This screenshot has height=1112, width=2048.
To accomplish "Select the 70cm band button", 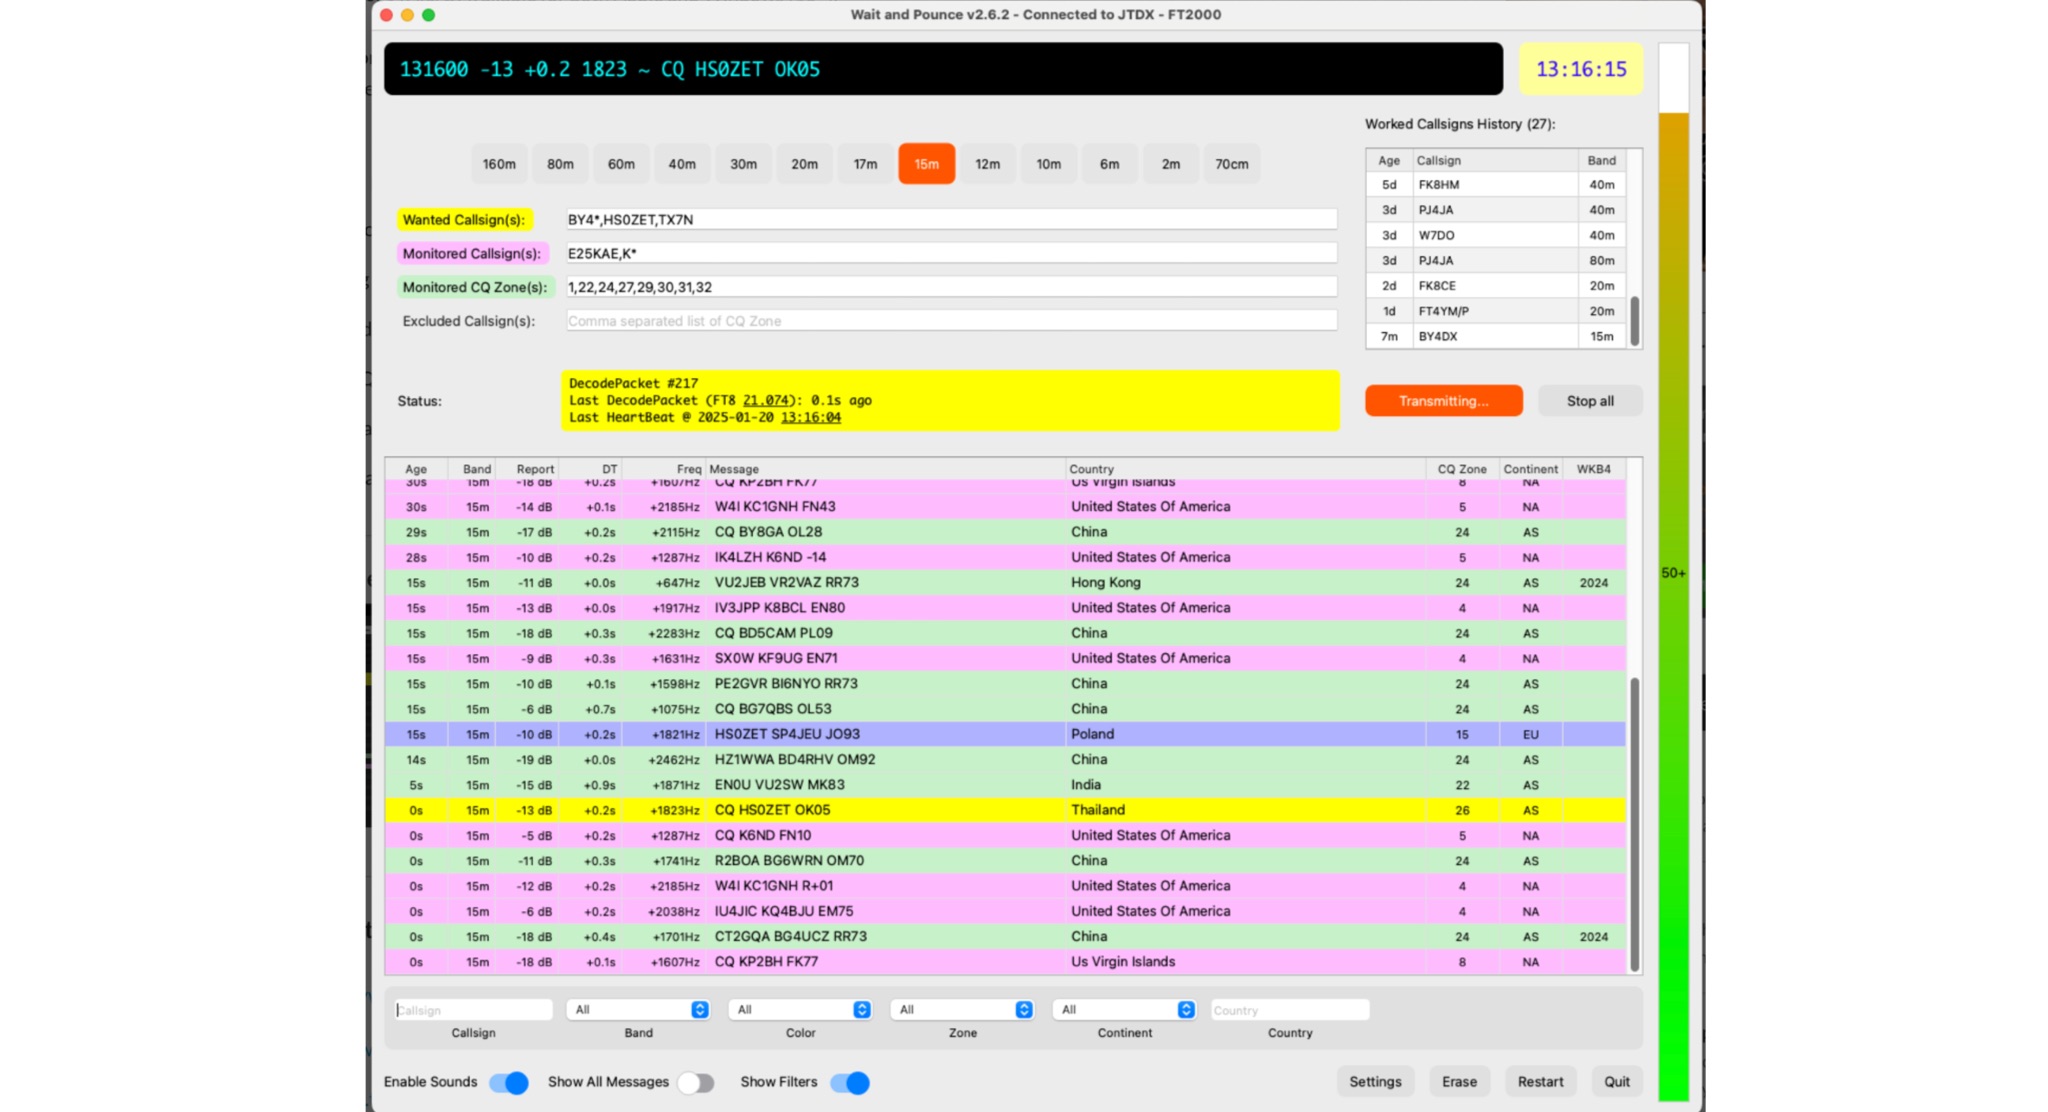I will (1231, 164).
